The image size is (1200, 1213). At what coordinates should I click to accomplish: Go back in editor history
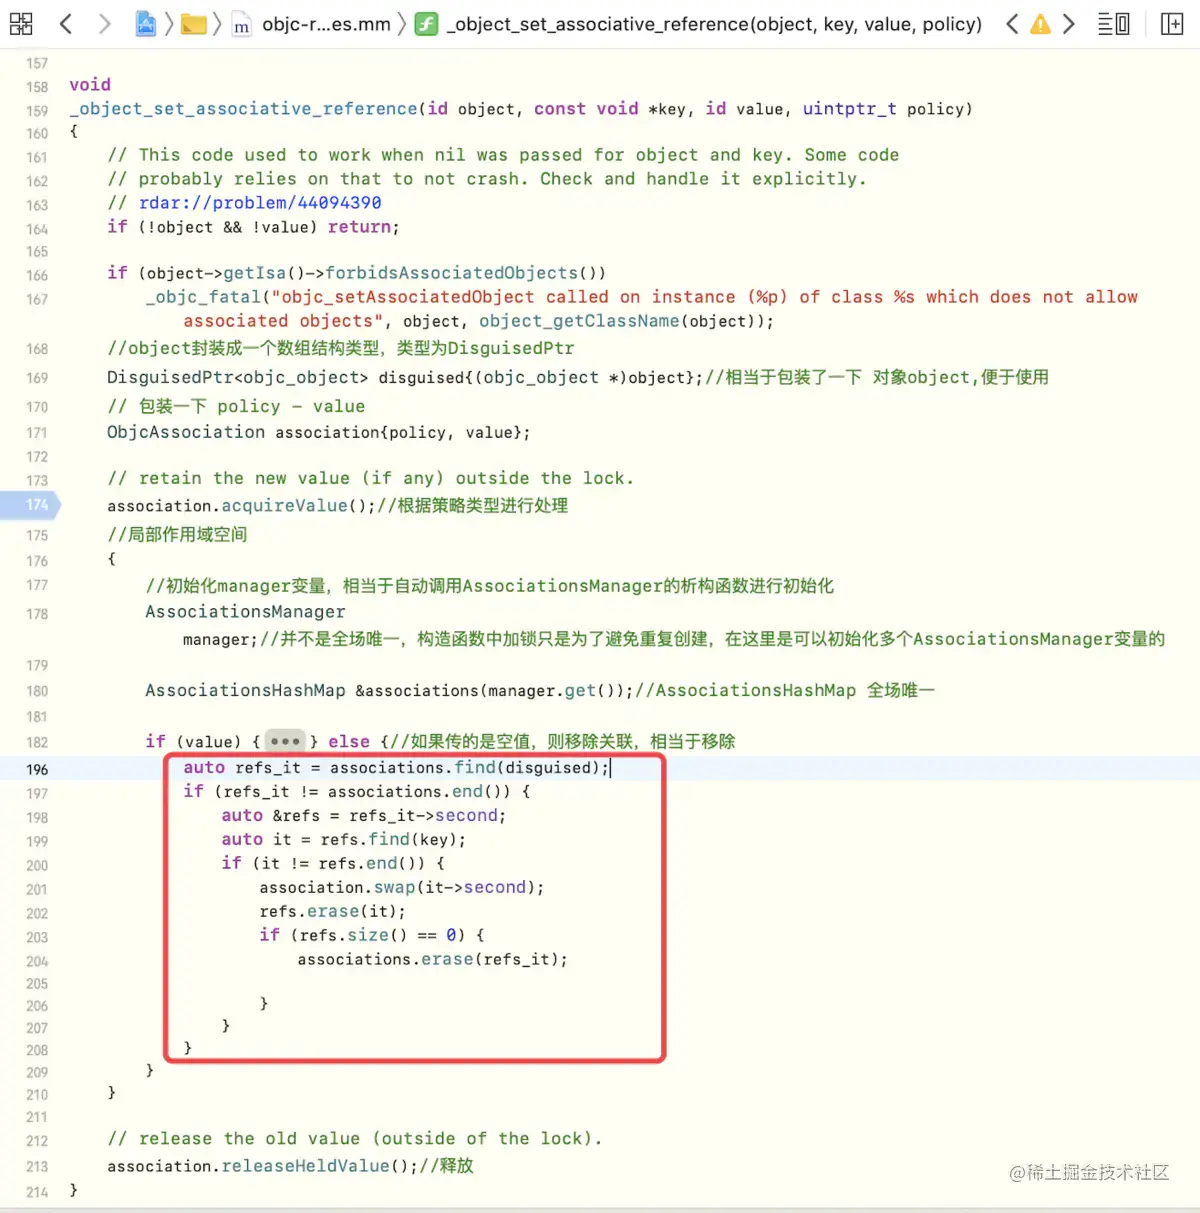click(x=66, y=23)
